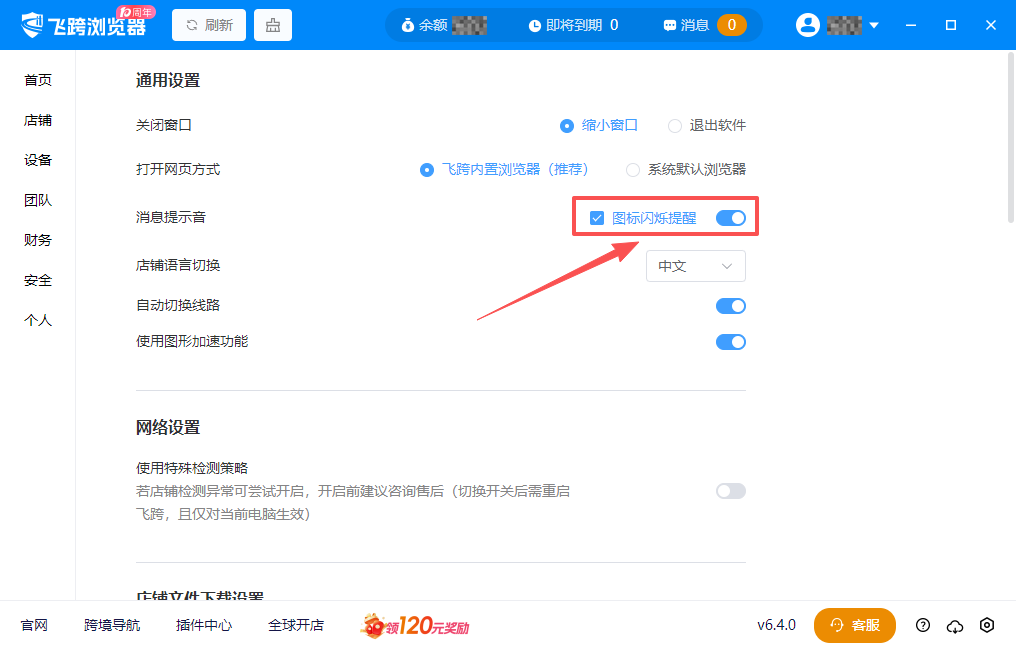Select the 退出软件 radio button
The image size is (1016, 650).
(x=675, y=125)
